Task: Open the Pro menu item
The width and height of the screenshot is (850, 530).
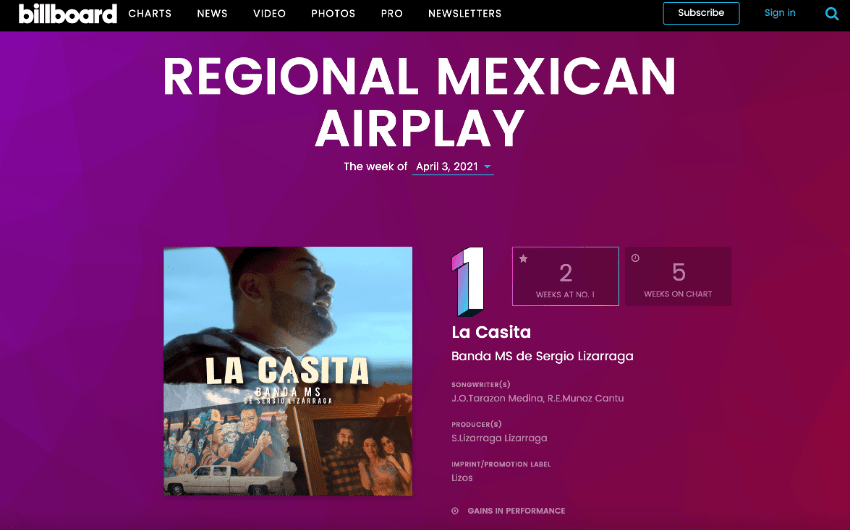Action: 391,14
